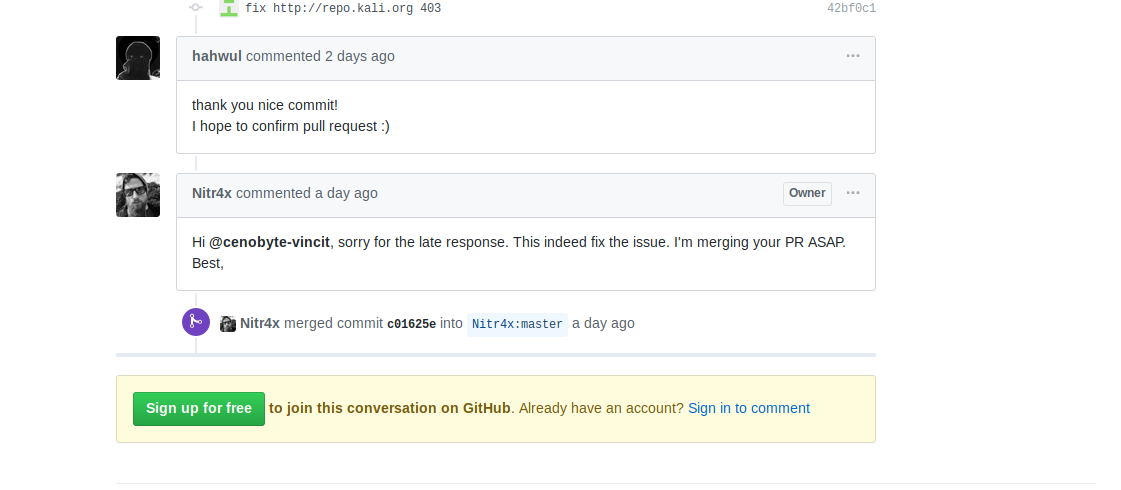This screenshot has height=490, width=1121.
Task: Click the "2 days ago" timestamp
Action: 360,56
